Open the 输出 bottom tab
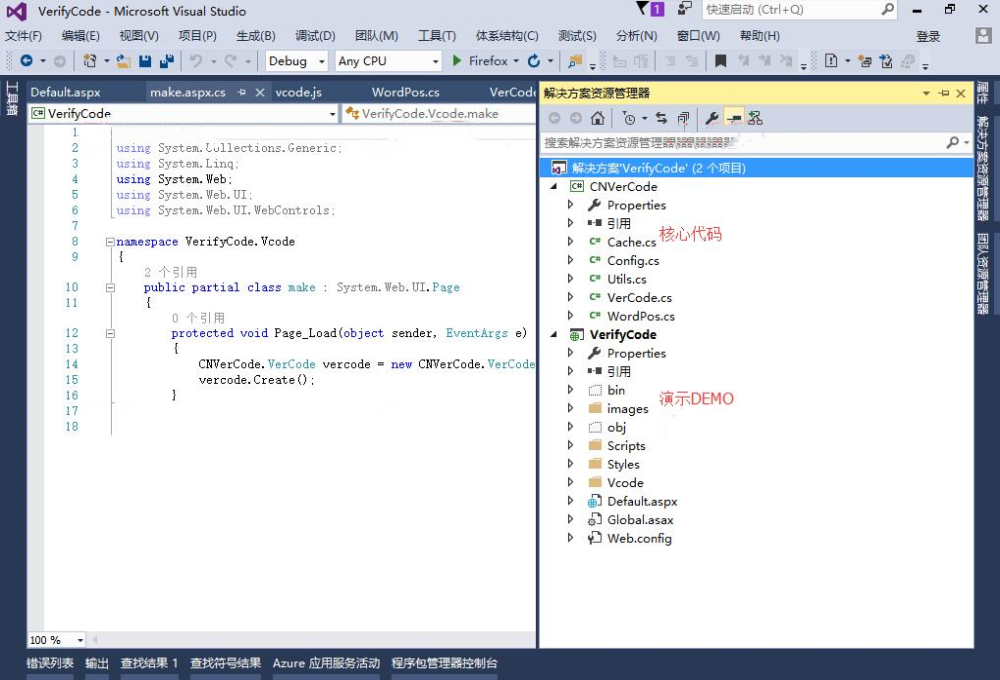The image size is (1000, 680). (97, 663)
